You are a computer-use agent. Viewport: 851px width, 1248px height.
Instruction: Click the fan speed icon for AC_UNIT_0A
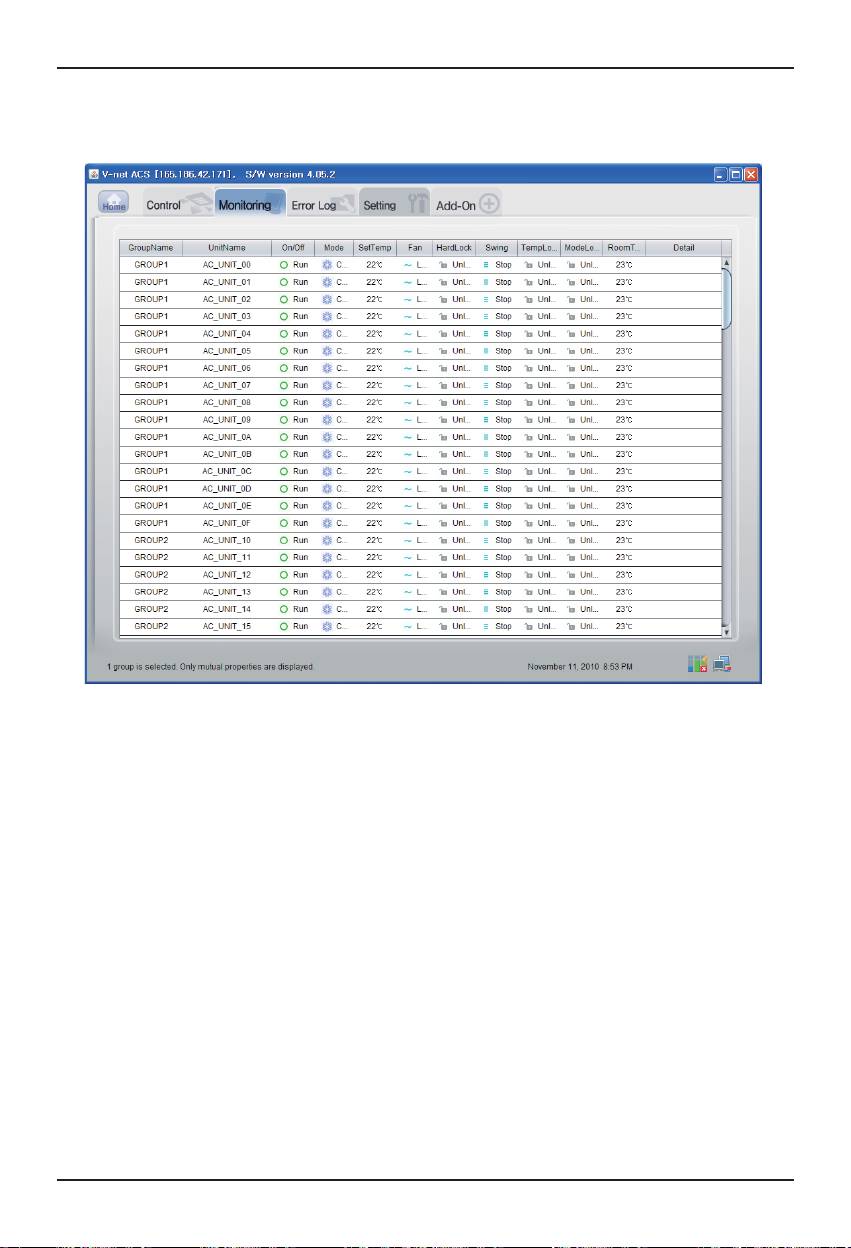(x=407, y=437)
